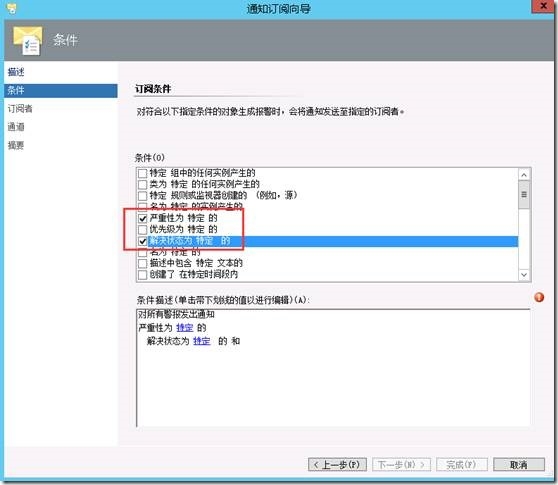Uncheck '解决状态为 特定 的' checkbox
Viewport: 558px width, 485px height.
(142, 241)
